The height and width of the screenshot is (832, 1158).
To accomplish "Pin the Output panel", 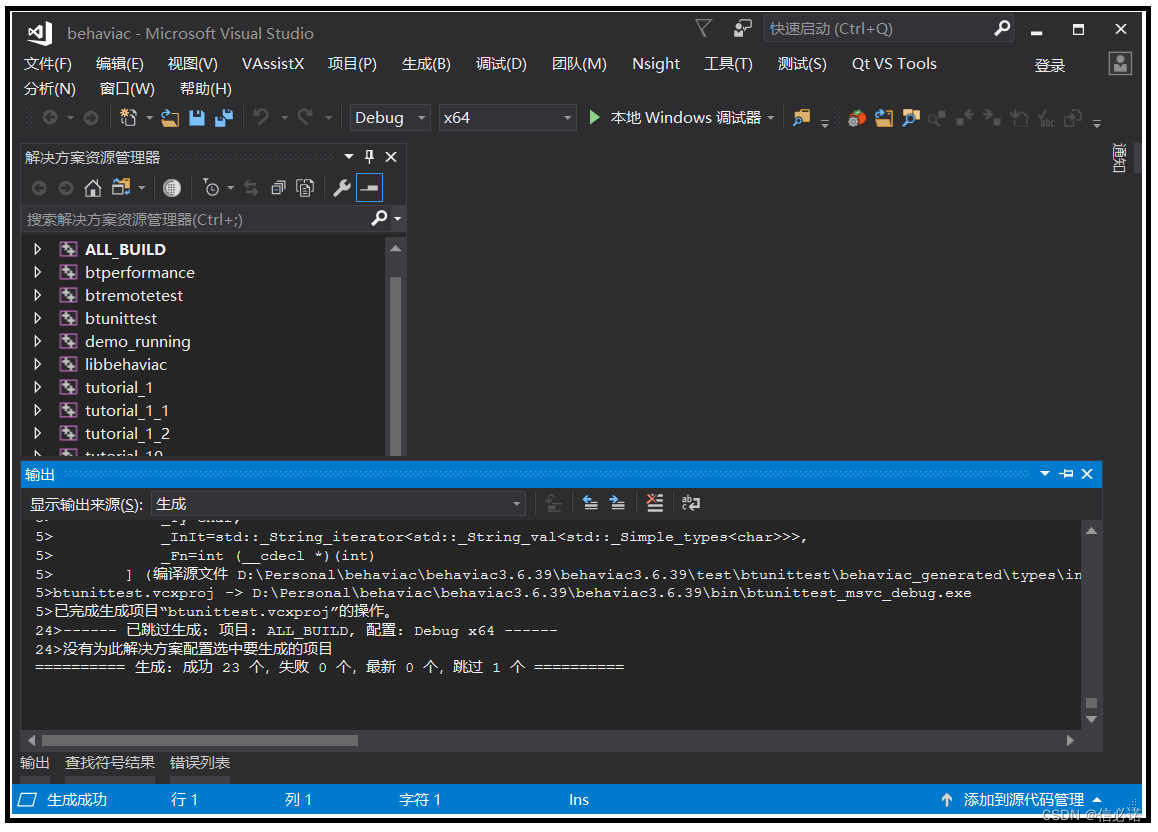I will coord(1066,474).
